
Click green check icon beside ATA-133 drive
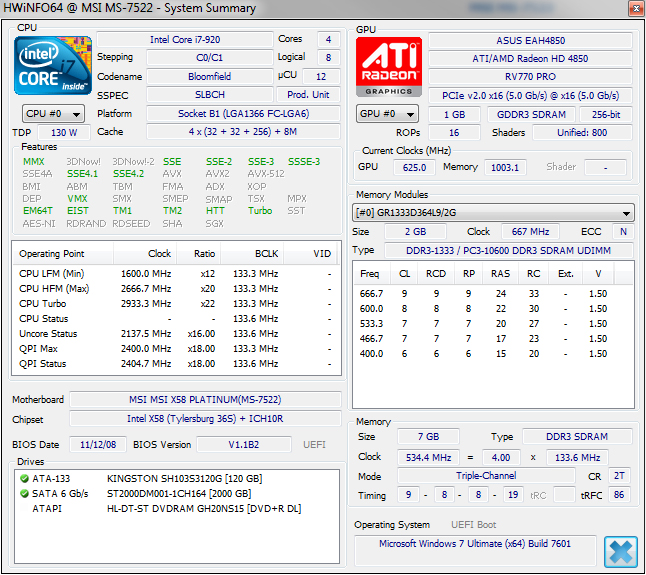point(24,478)
